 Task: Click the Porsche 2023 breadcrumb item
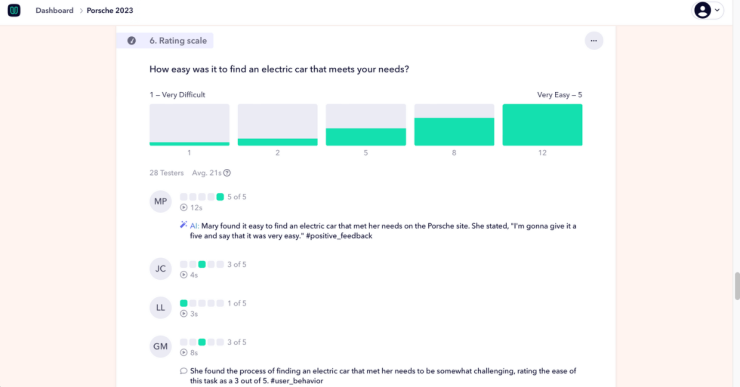(110, 10)
